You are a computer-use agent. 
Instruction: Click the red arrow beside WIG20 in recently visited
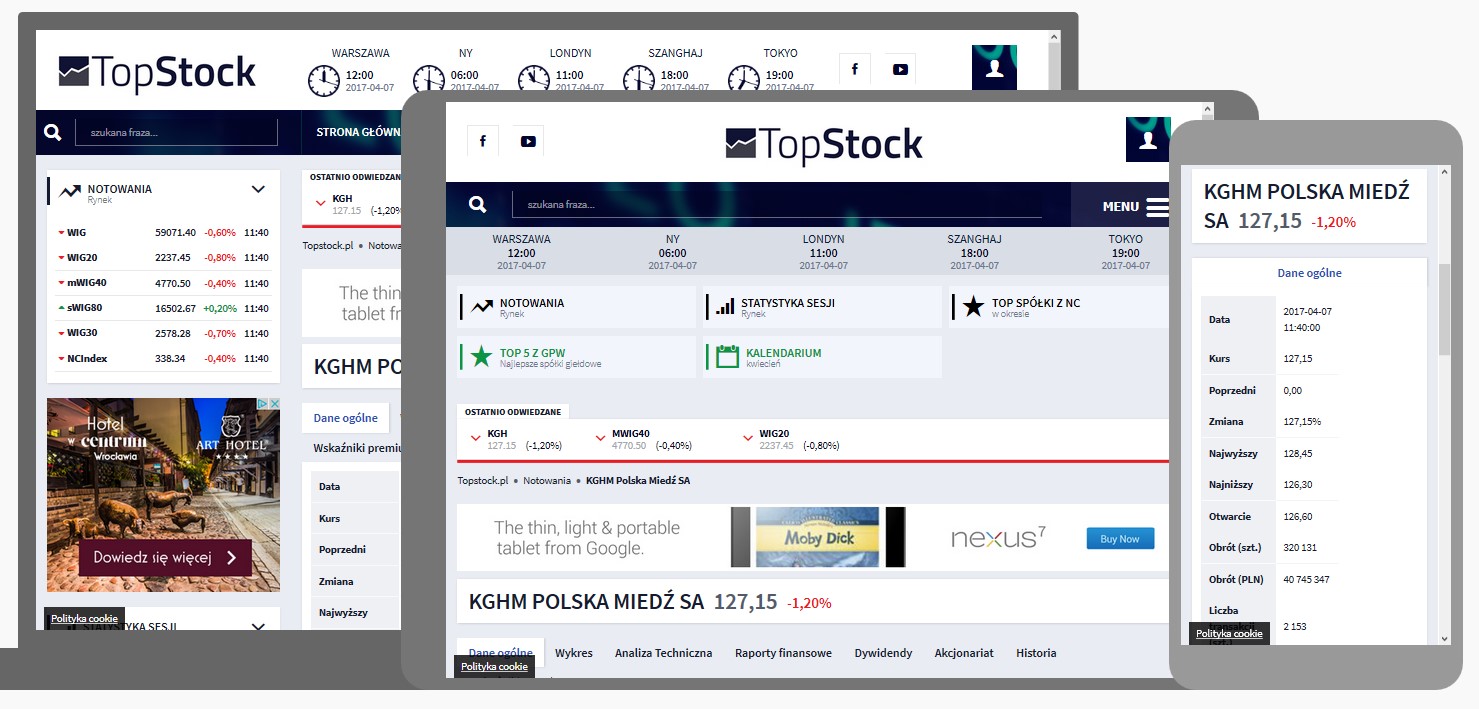[747, 438]
